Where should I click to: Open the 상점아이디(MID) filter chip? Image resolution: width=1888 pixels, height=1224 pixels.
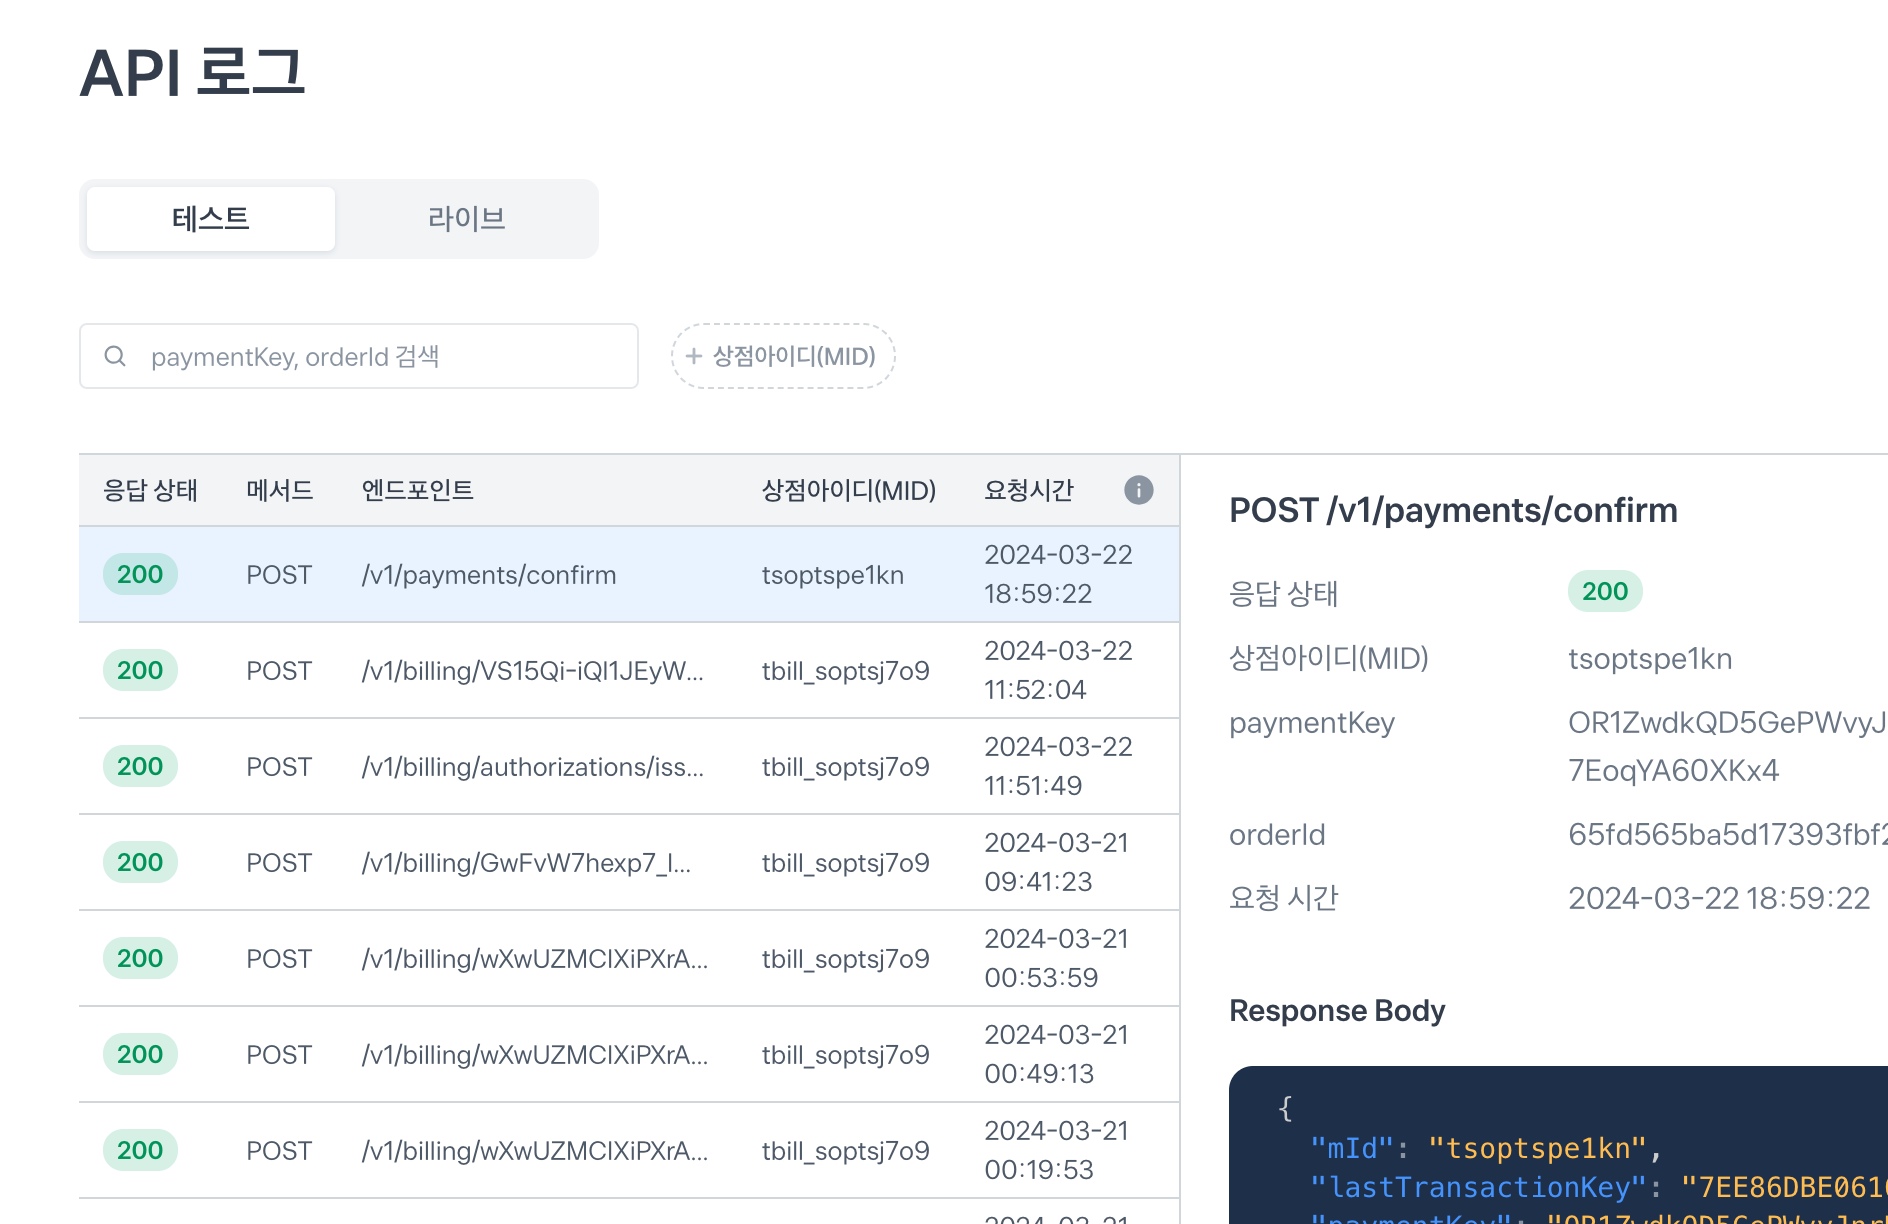coord(783,356)
